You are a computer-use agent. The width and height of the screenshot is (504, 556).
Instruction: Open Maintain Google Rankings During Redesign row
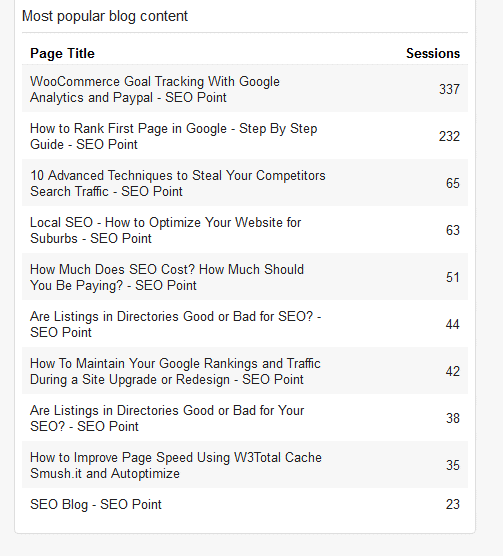tap(245, 371)
